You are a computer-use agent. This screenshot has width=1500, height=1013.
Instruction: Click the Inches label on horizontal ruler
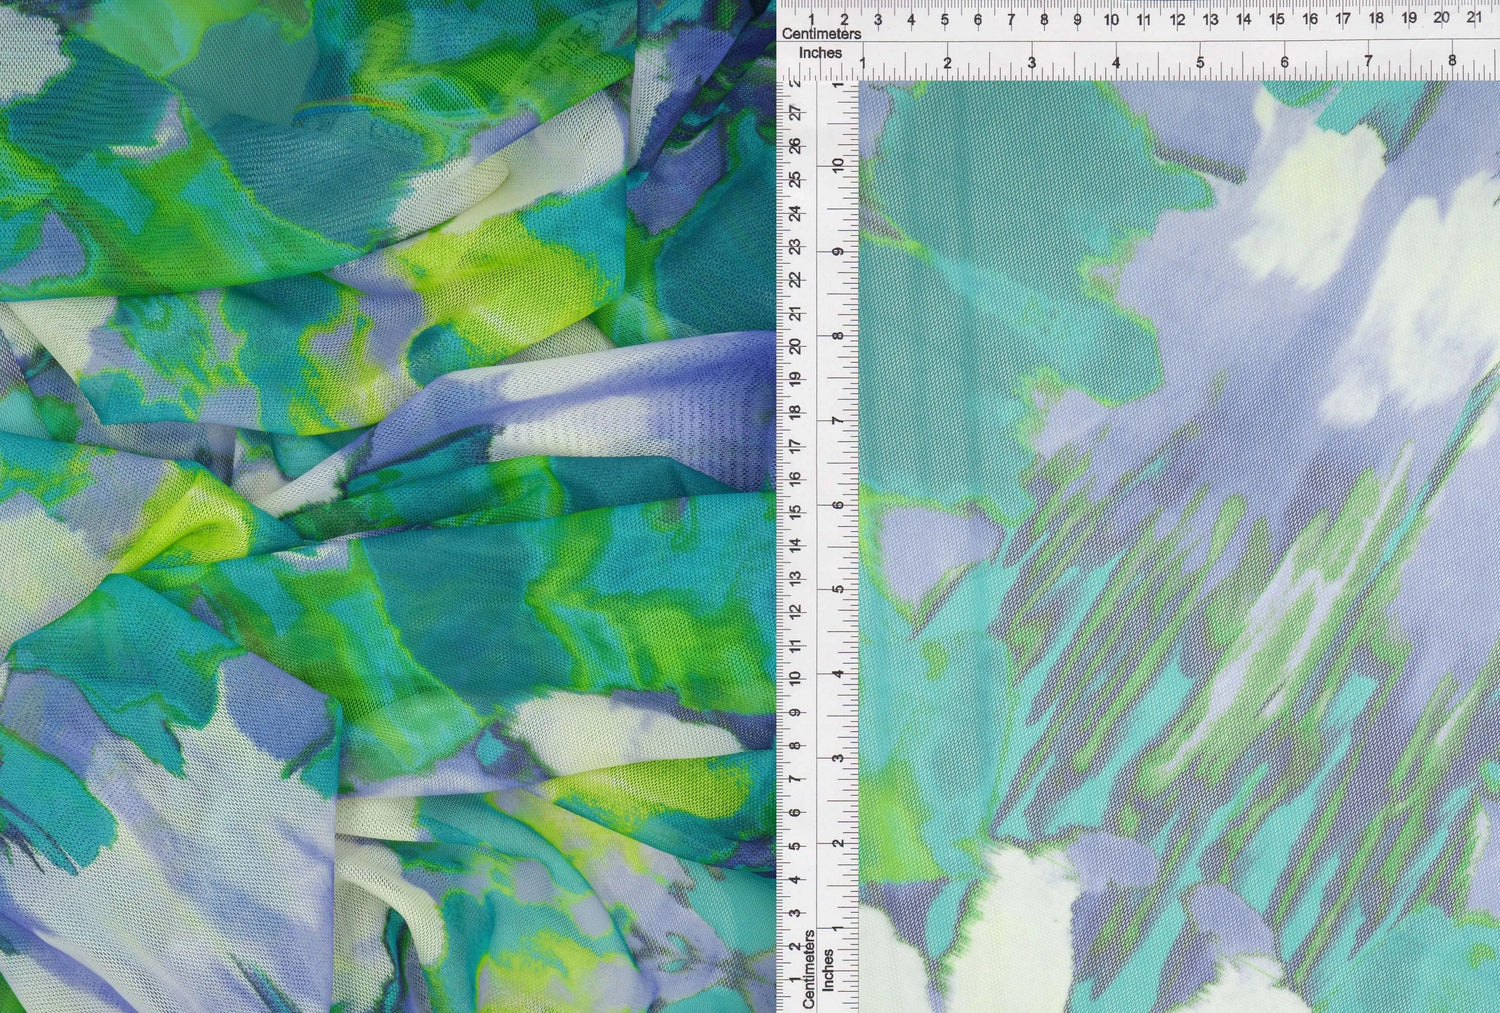(820, 53)
